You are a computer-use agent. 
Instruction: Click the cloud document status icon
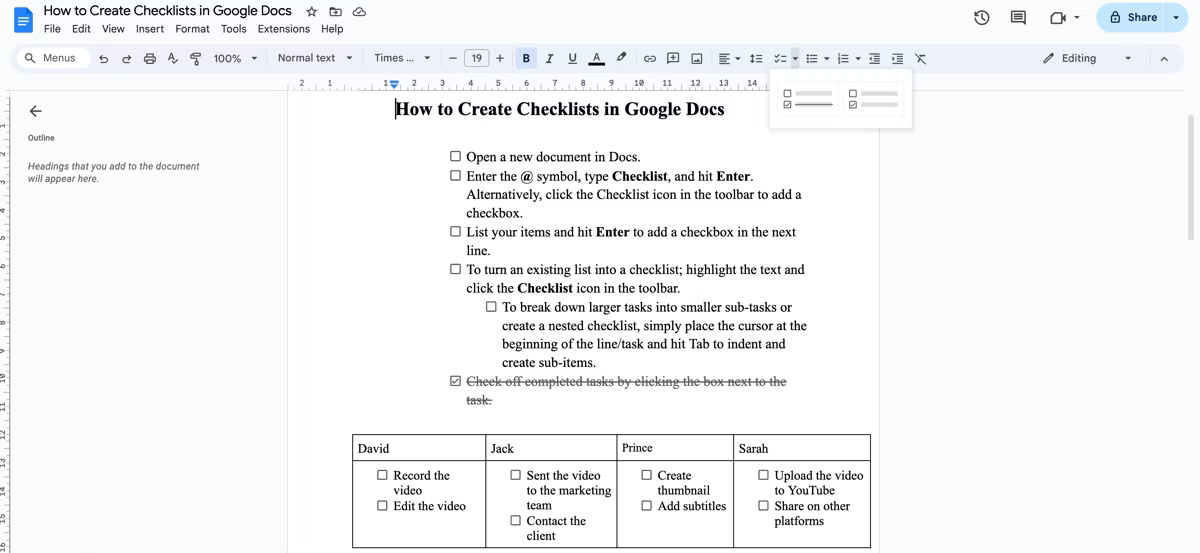coord(359,12)
